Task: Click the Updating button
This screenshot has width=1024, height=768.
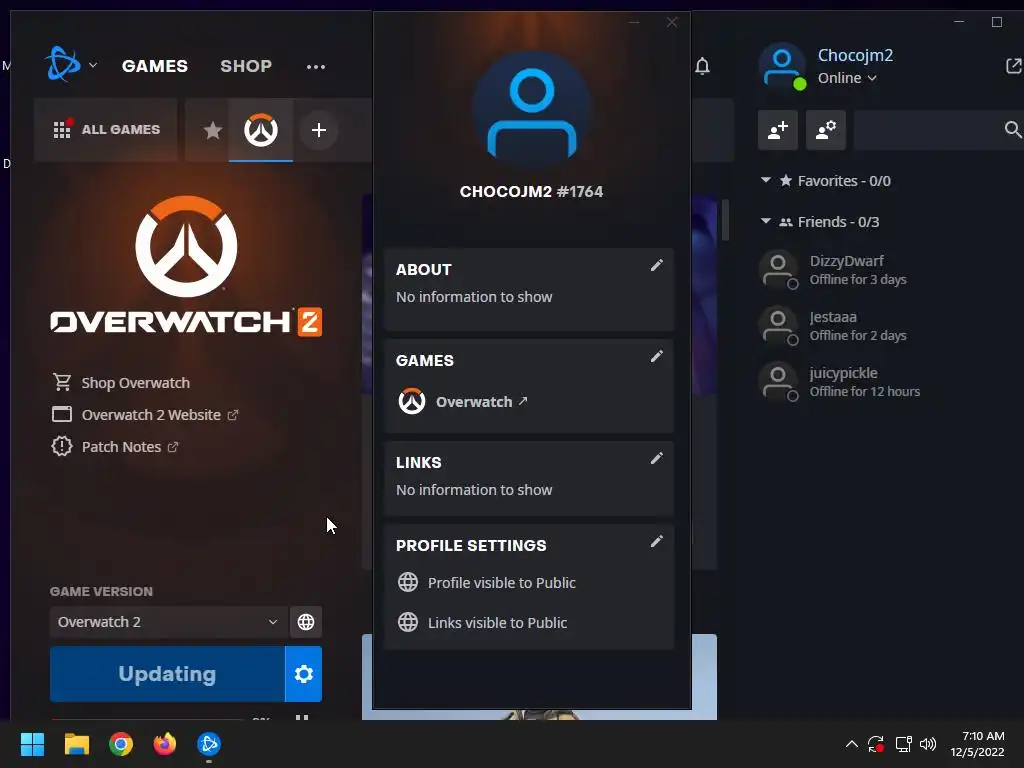Action: (x=167, y=673)
